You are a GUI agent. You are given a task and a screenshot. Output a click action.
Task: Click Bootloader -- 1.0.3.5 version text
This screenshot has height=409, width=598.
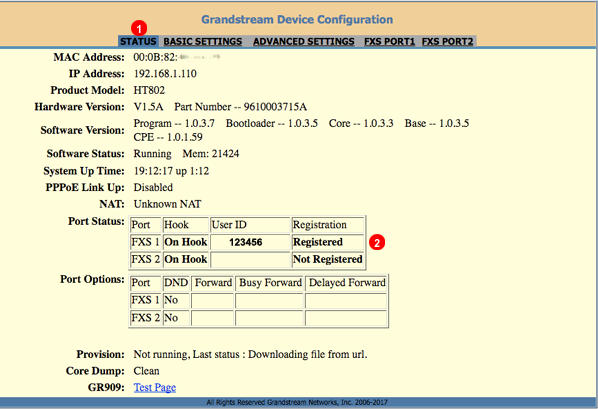click(x=272, y=123)
